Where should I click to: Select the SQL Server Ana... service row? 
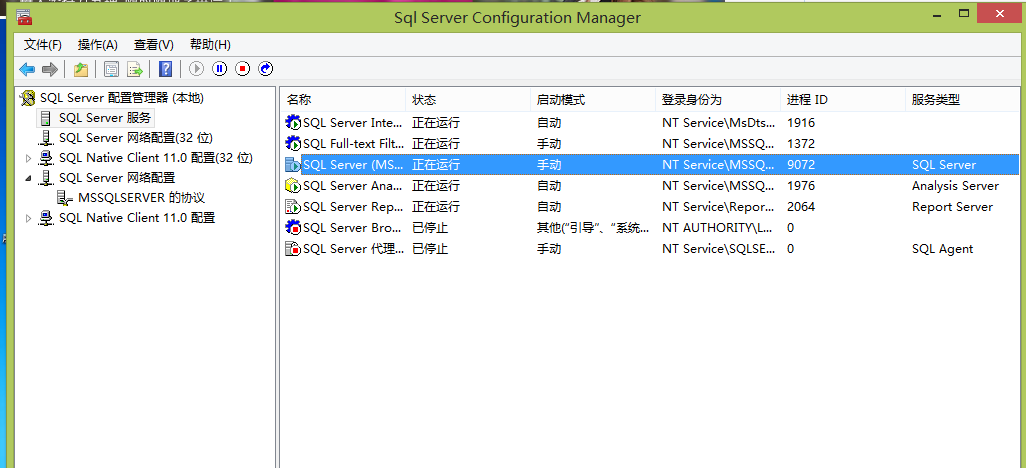click(x=652, y=186)
